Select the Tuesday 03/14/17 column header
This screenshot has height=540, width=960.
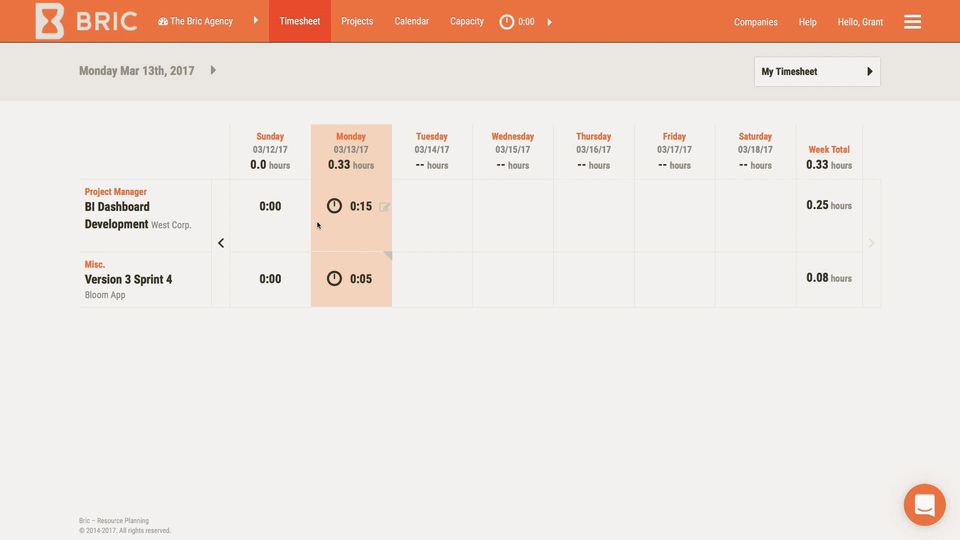tap(432, 151)
